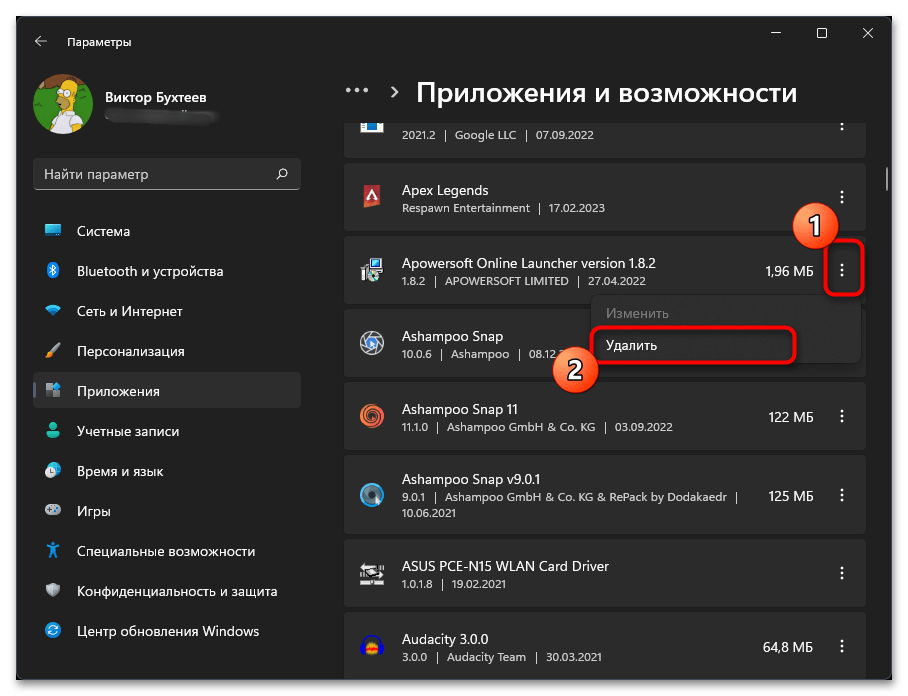Image resolution: width=908 pixels, height=696 pixels.
Task: Click the Audacity headphones icon
Action: (372, 646)
